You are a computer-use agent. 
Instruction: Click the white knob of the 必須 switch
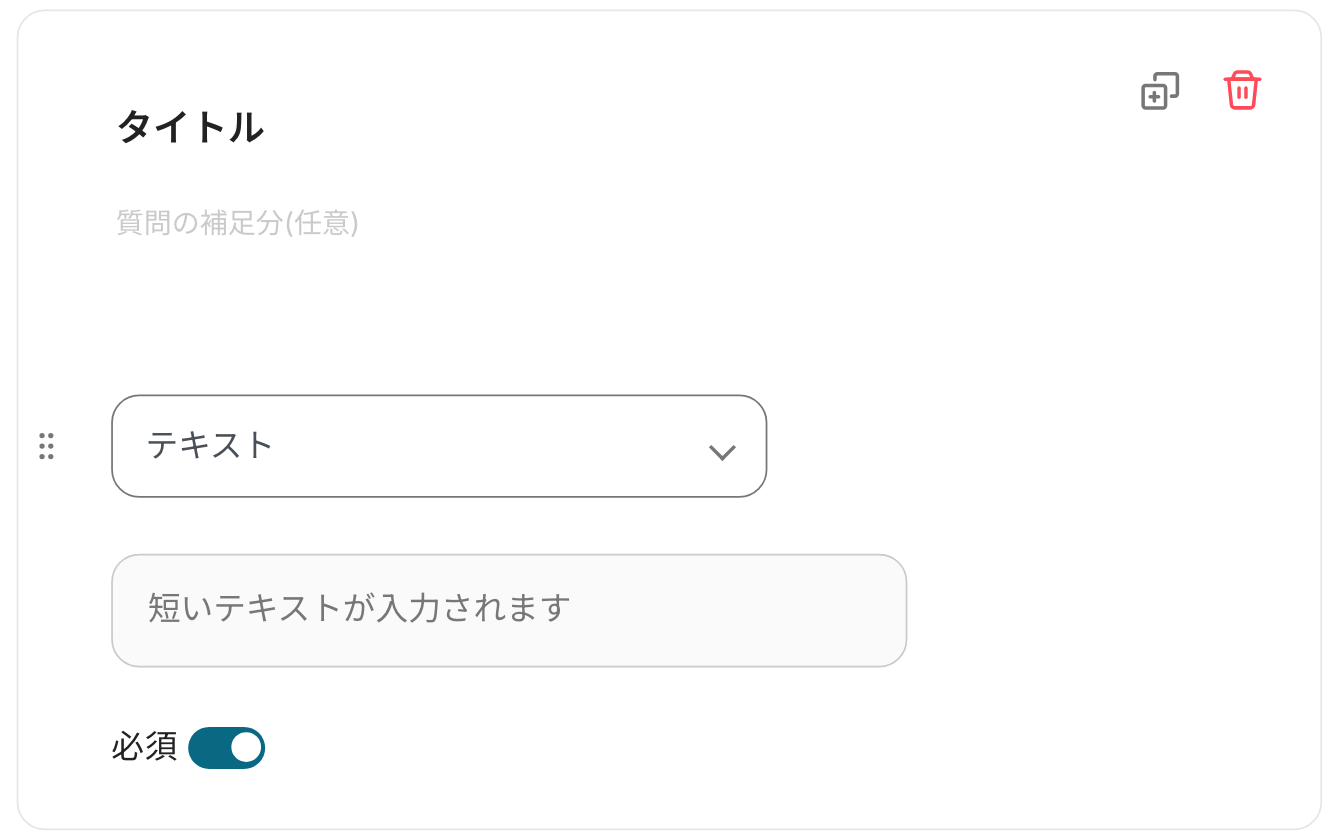click(245, 748)
